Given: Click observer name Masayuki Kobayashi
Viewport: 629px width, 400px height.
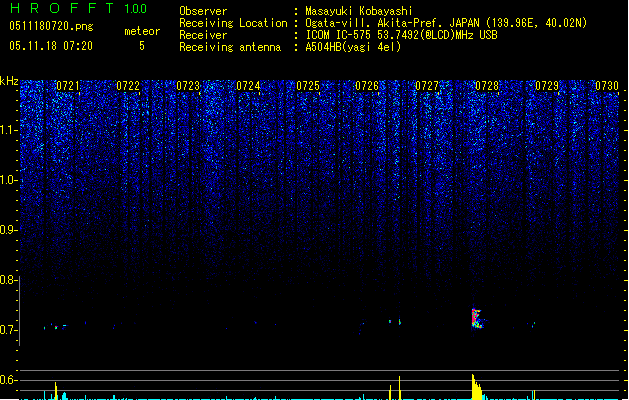Looking at the screenshot, I should click(x=359, y=11).
